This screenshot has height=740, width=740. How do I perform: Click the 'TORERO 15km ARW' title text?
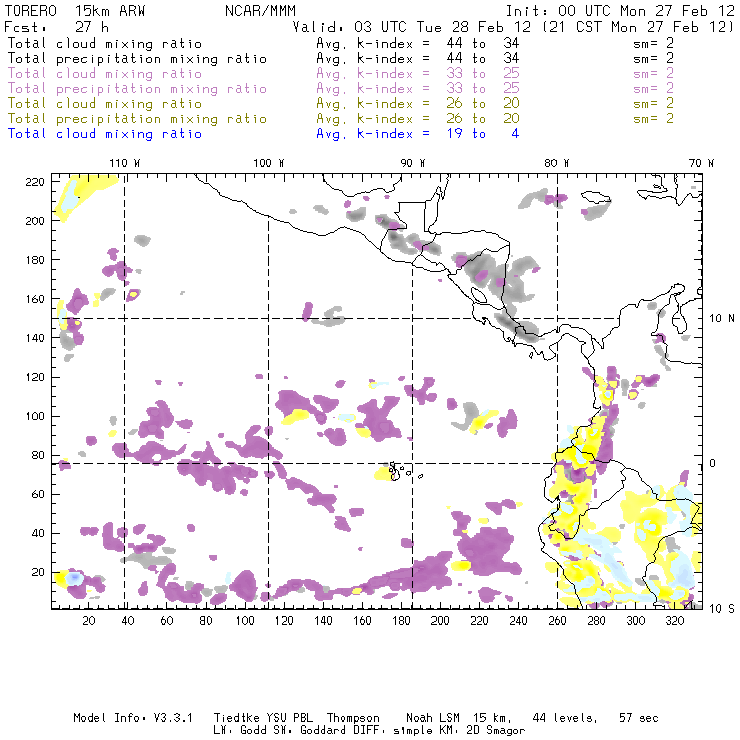point(75,11)
